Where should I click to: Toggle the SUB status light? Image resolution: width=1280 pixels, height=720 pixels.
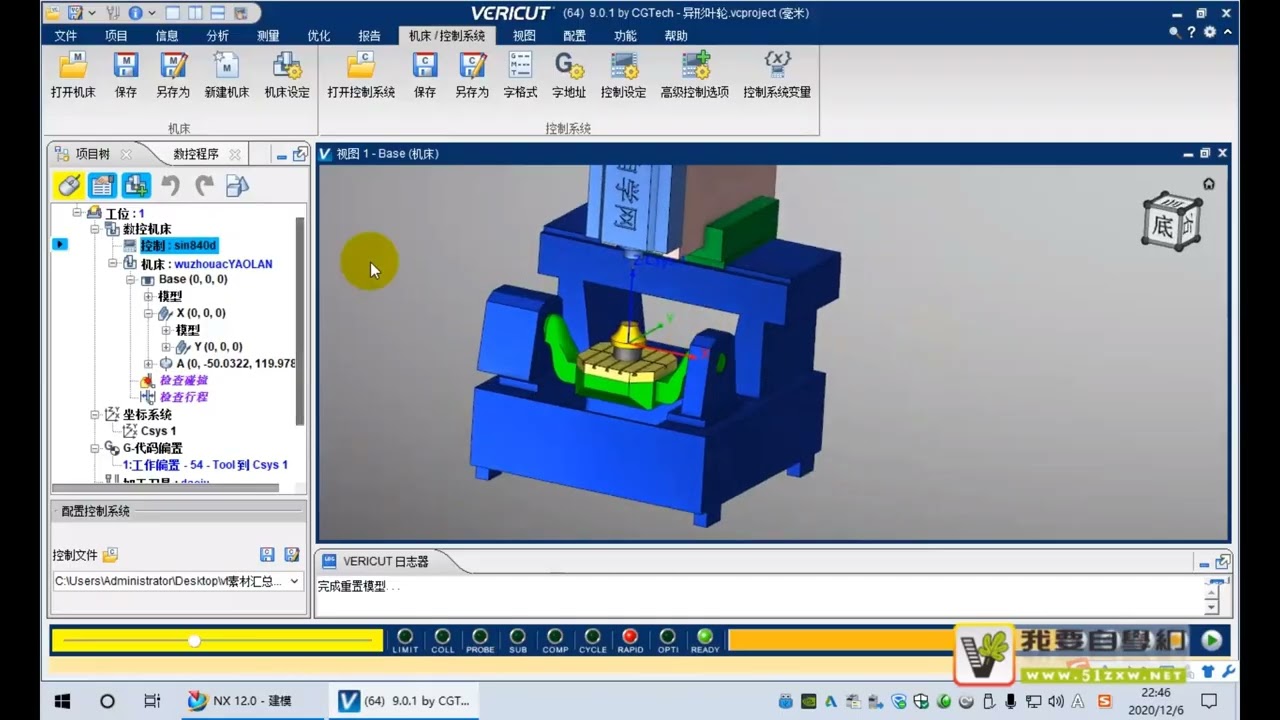(517, 636)
